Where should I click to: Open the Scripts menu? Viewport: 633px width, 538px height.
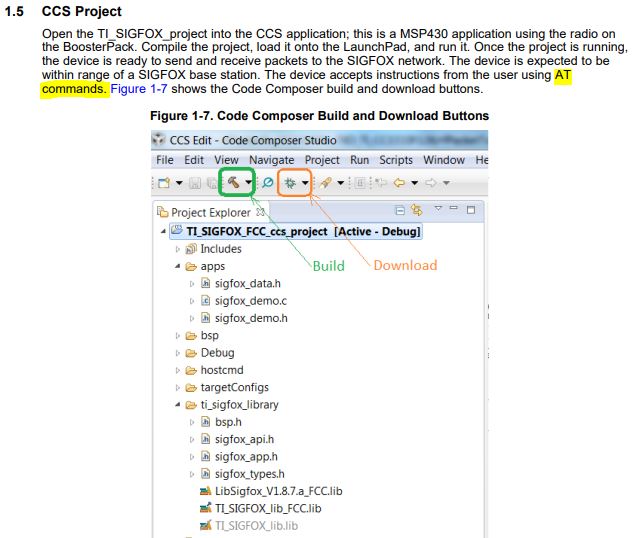(x=396, y=161)
